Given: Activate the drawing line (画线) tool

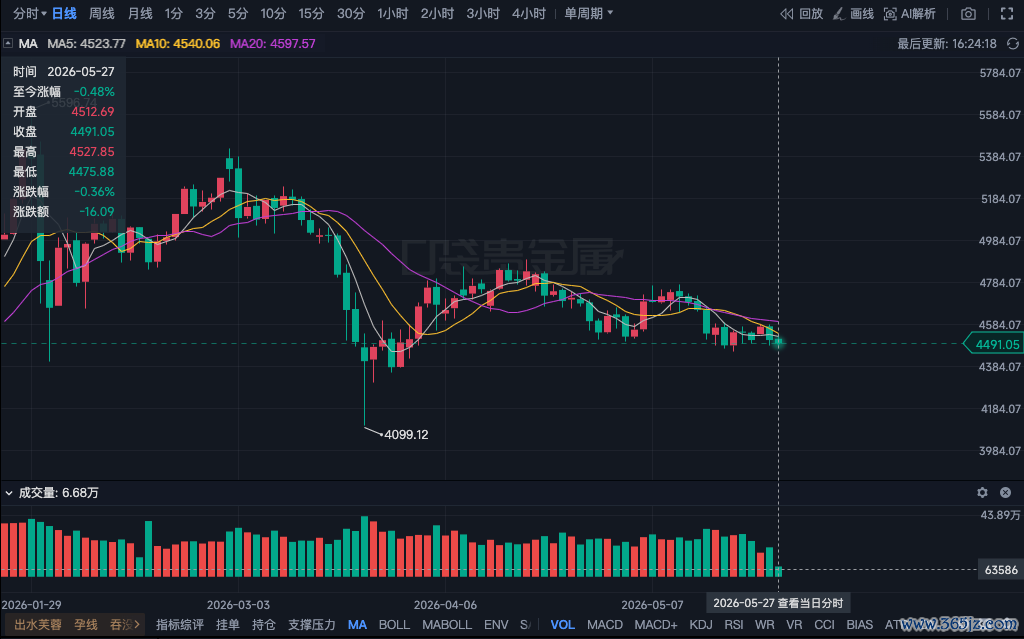Looking at the screenshot, I should point(853,14).
